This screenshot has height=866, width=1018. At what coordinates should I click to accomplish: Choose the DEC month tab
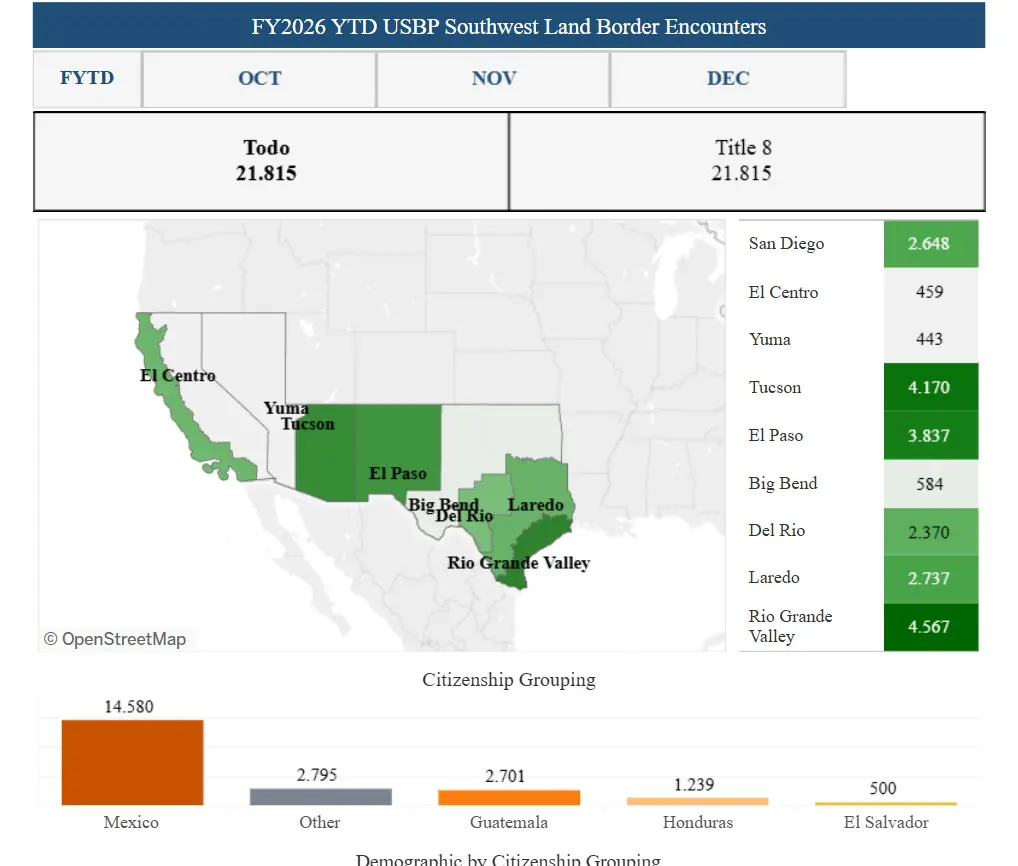click(x=727, y=79)
